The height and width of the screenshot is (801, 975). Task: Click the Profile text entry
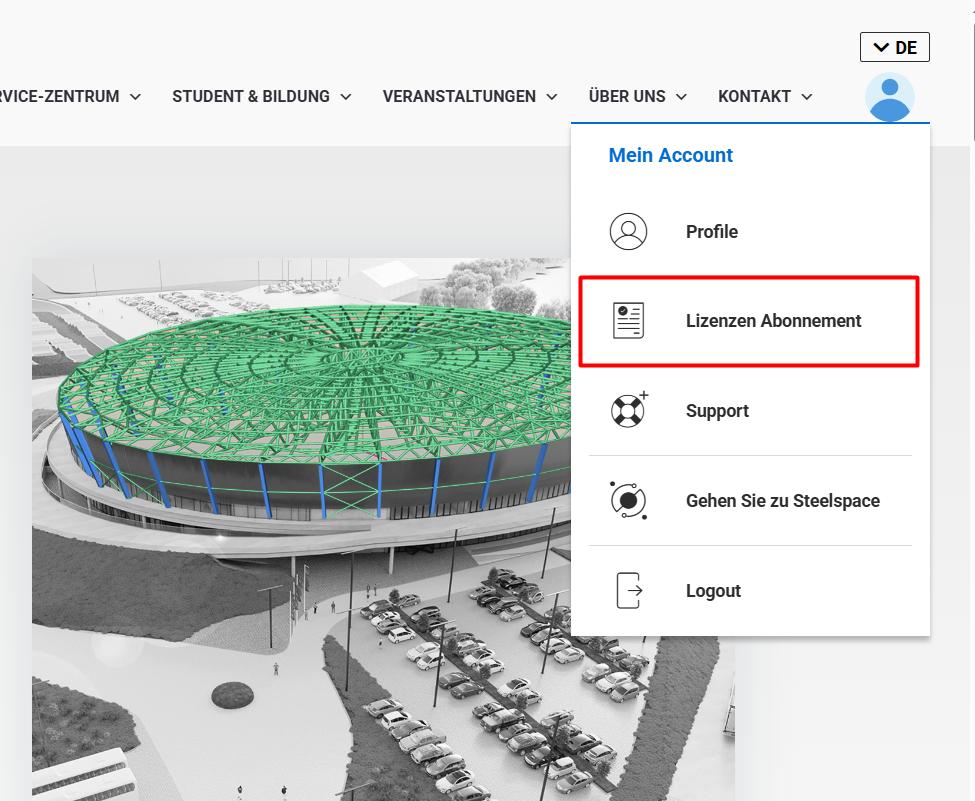point(712,231)
